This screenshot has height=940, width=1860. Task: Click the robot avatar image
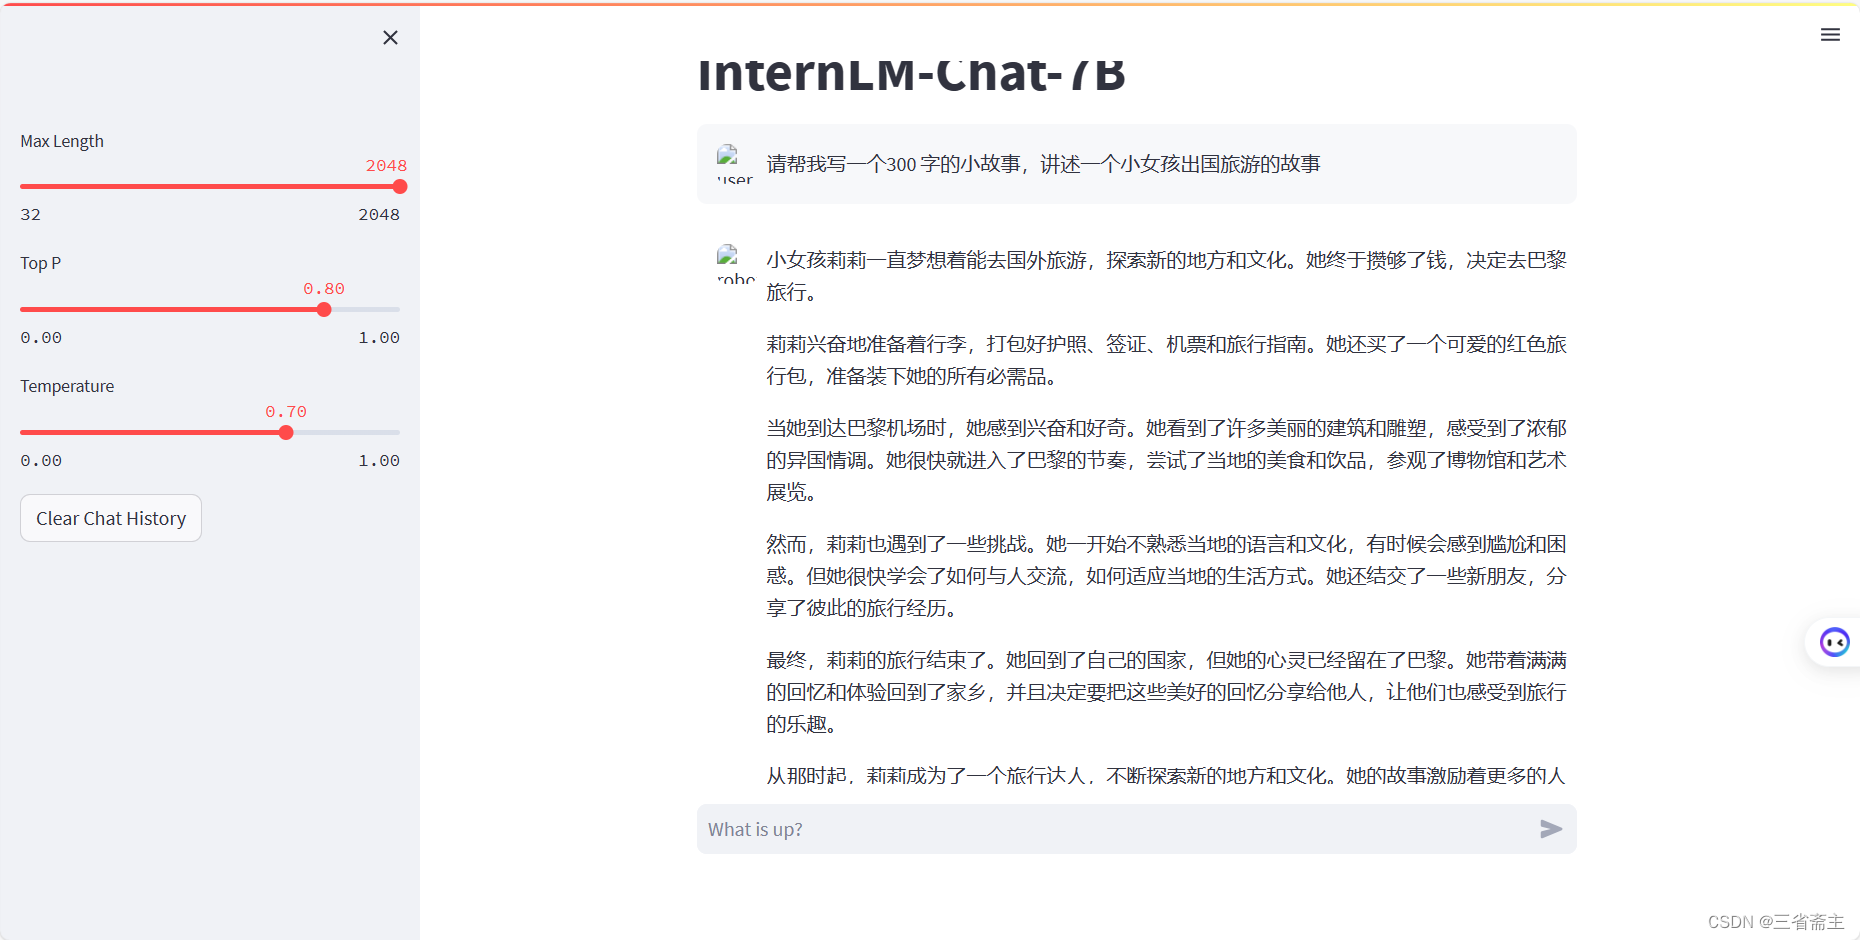coord(735,264)
